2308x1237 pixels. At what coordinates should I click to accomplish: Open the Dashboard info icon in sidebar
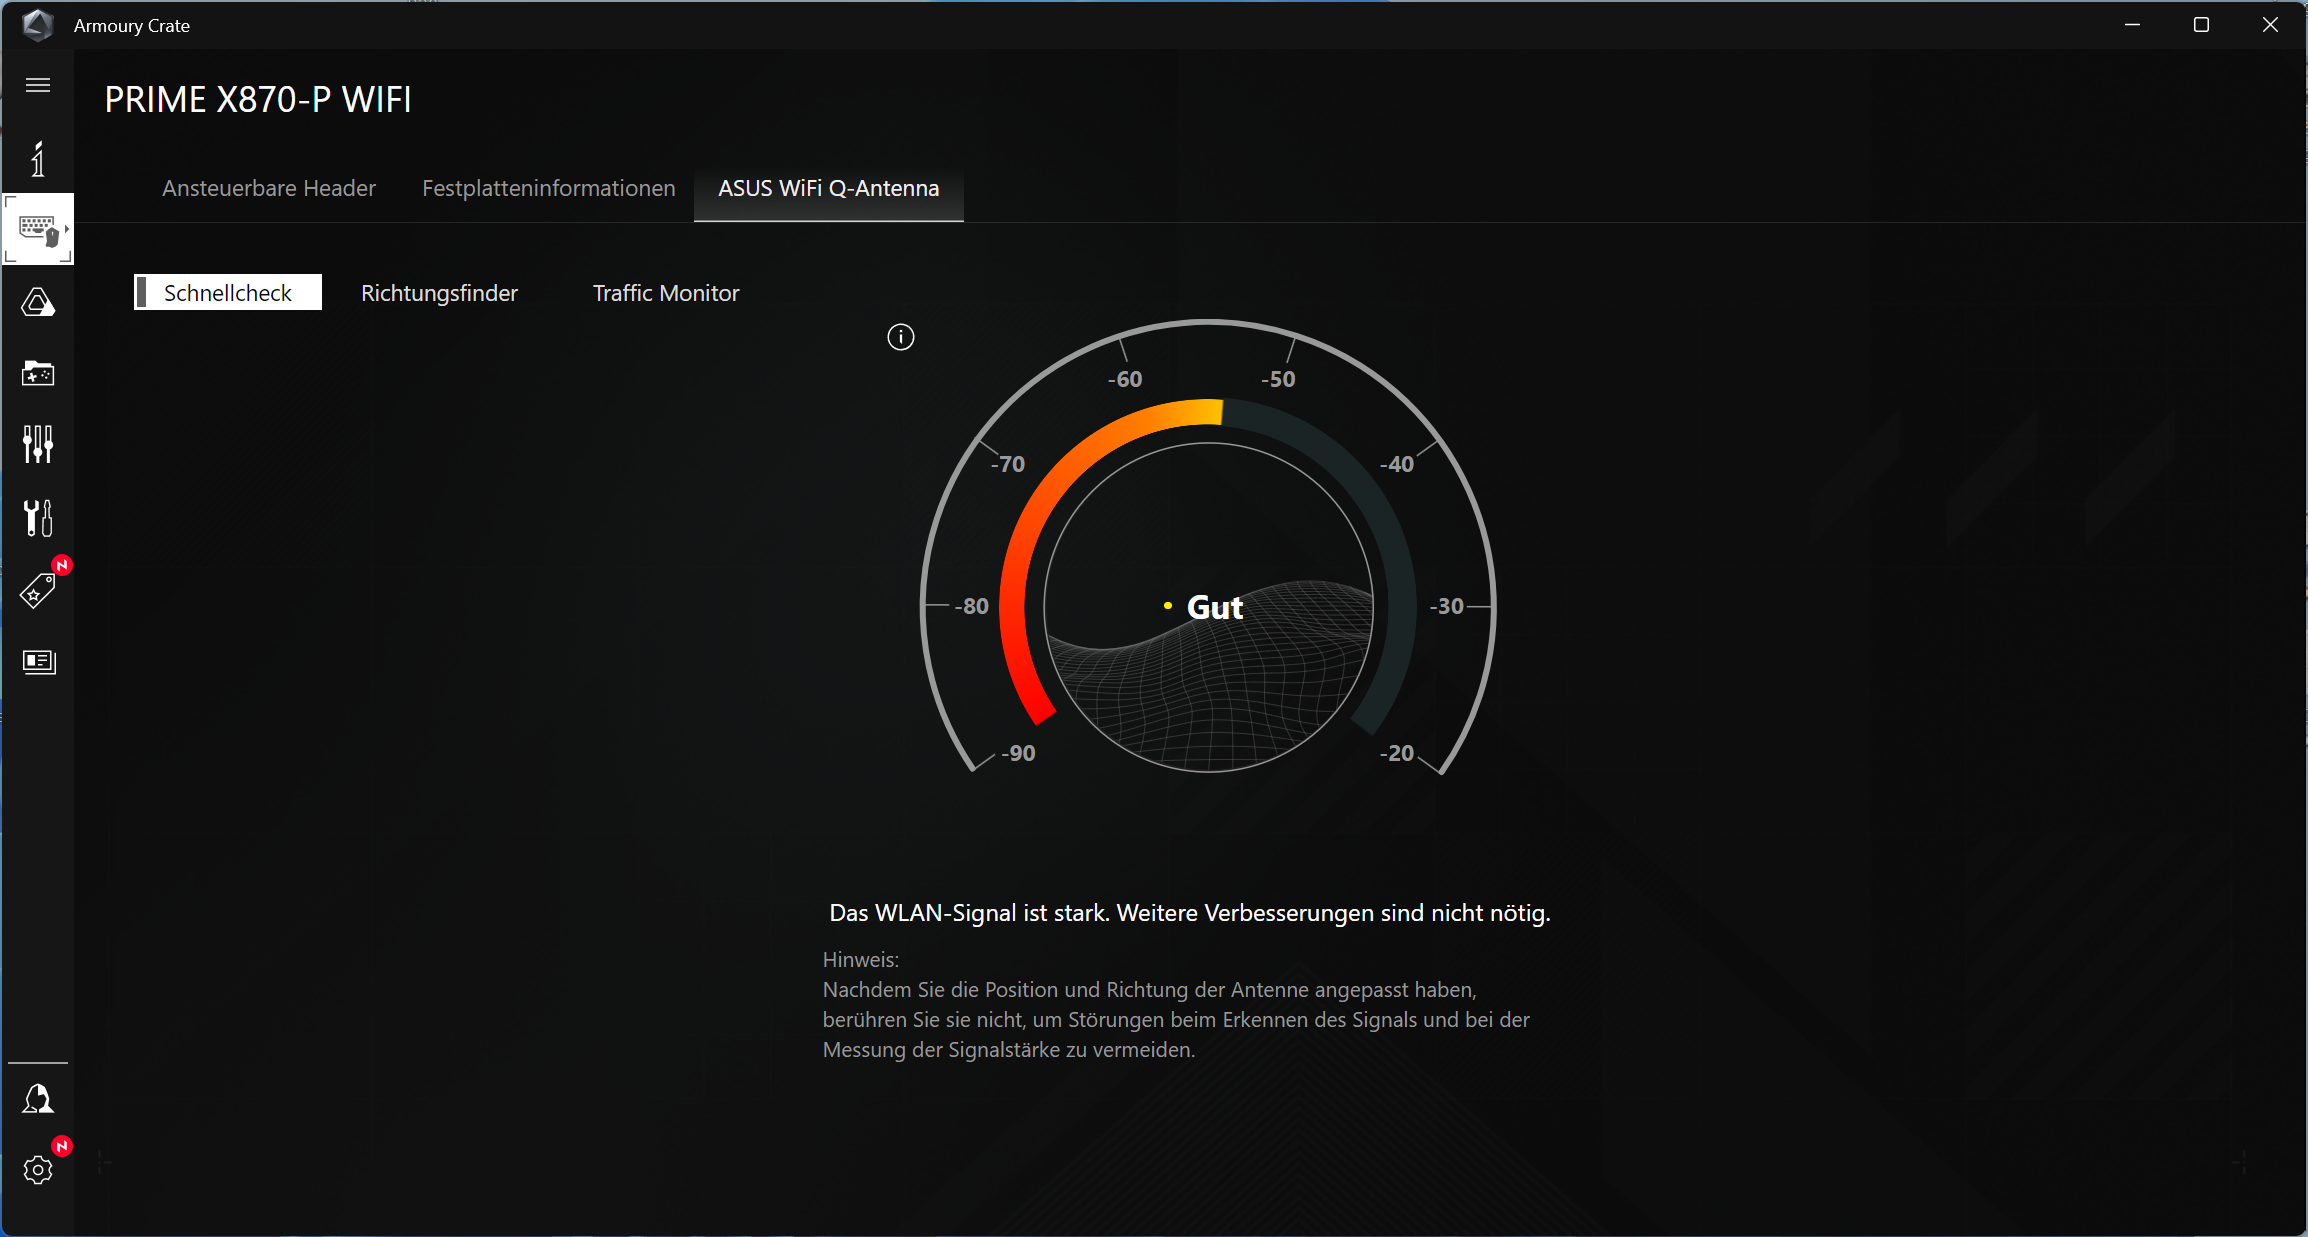(38, 159)
